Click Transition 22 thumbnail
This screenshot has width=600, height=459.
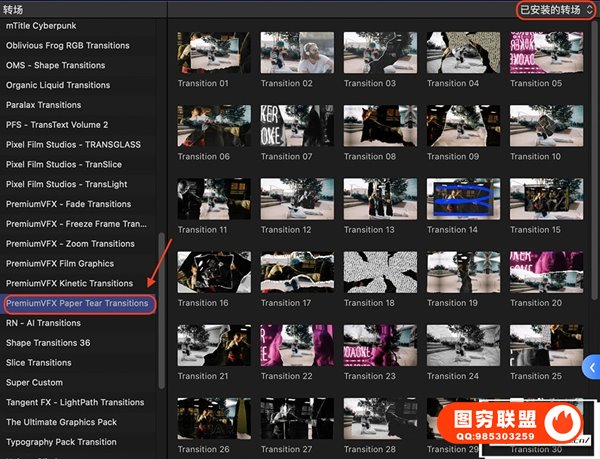coord(297,345)
